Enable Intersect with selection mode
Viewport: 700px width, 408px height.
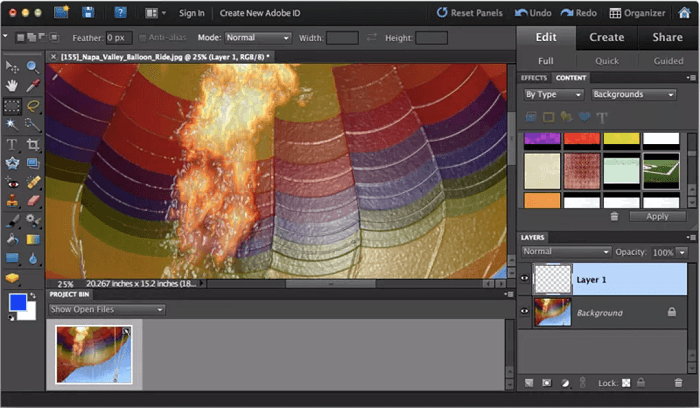tap(54, 37)
